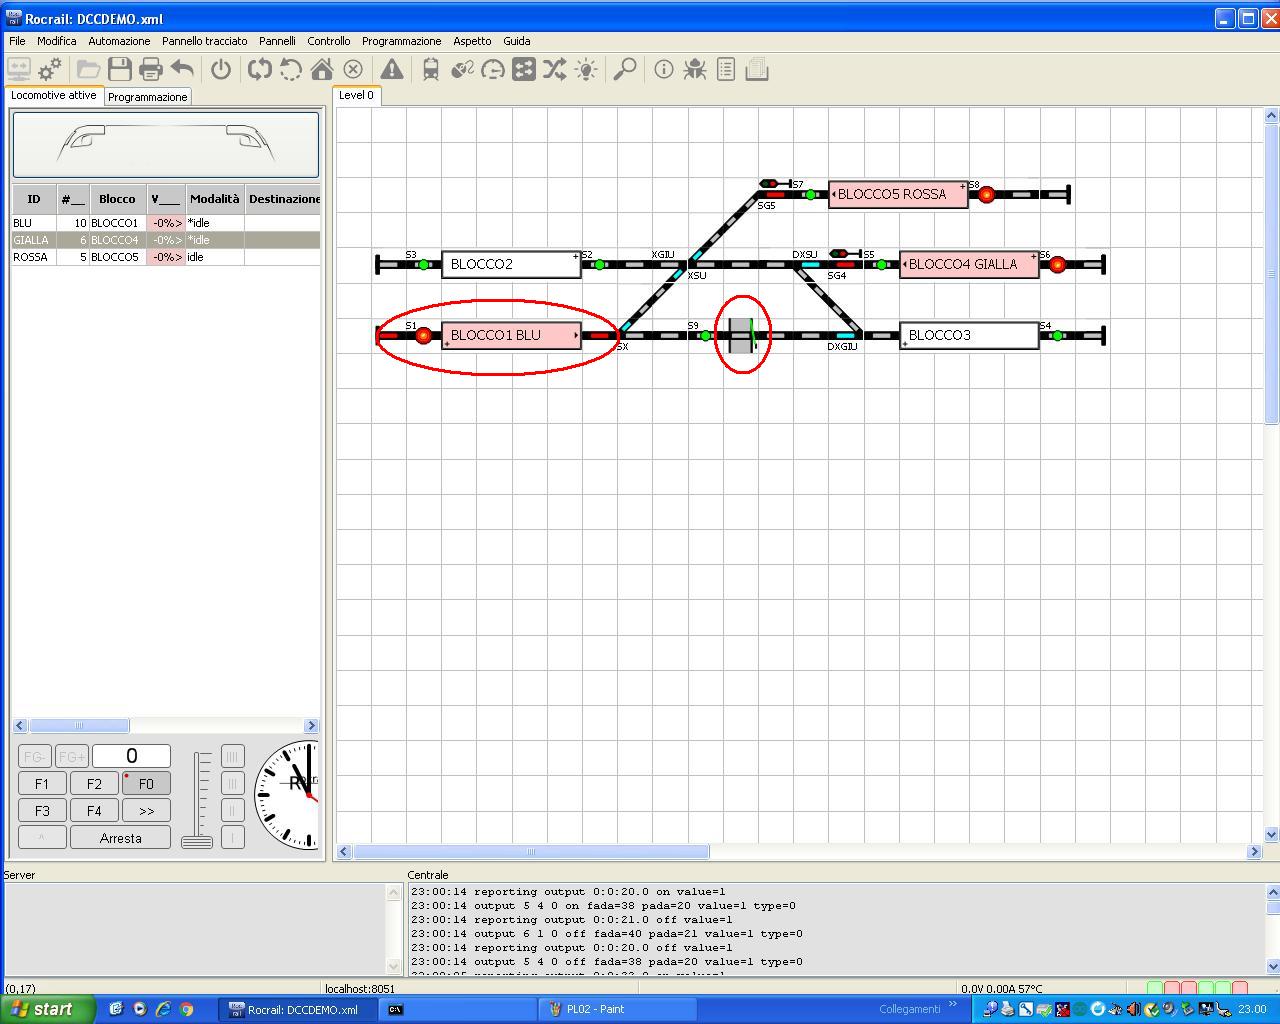Click the track plan horizontal scrollbar thumb

[x=531, y=852]
